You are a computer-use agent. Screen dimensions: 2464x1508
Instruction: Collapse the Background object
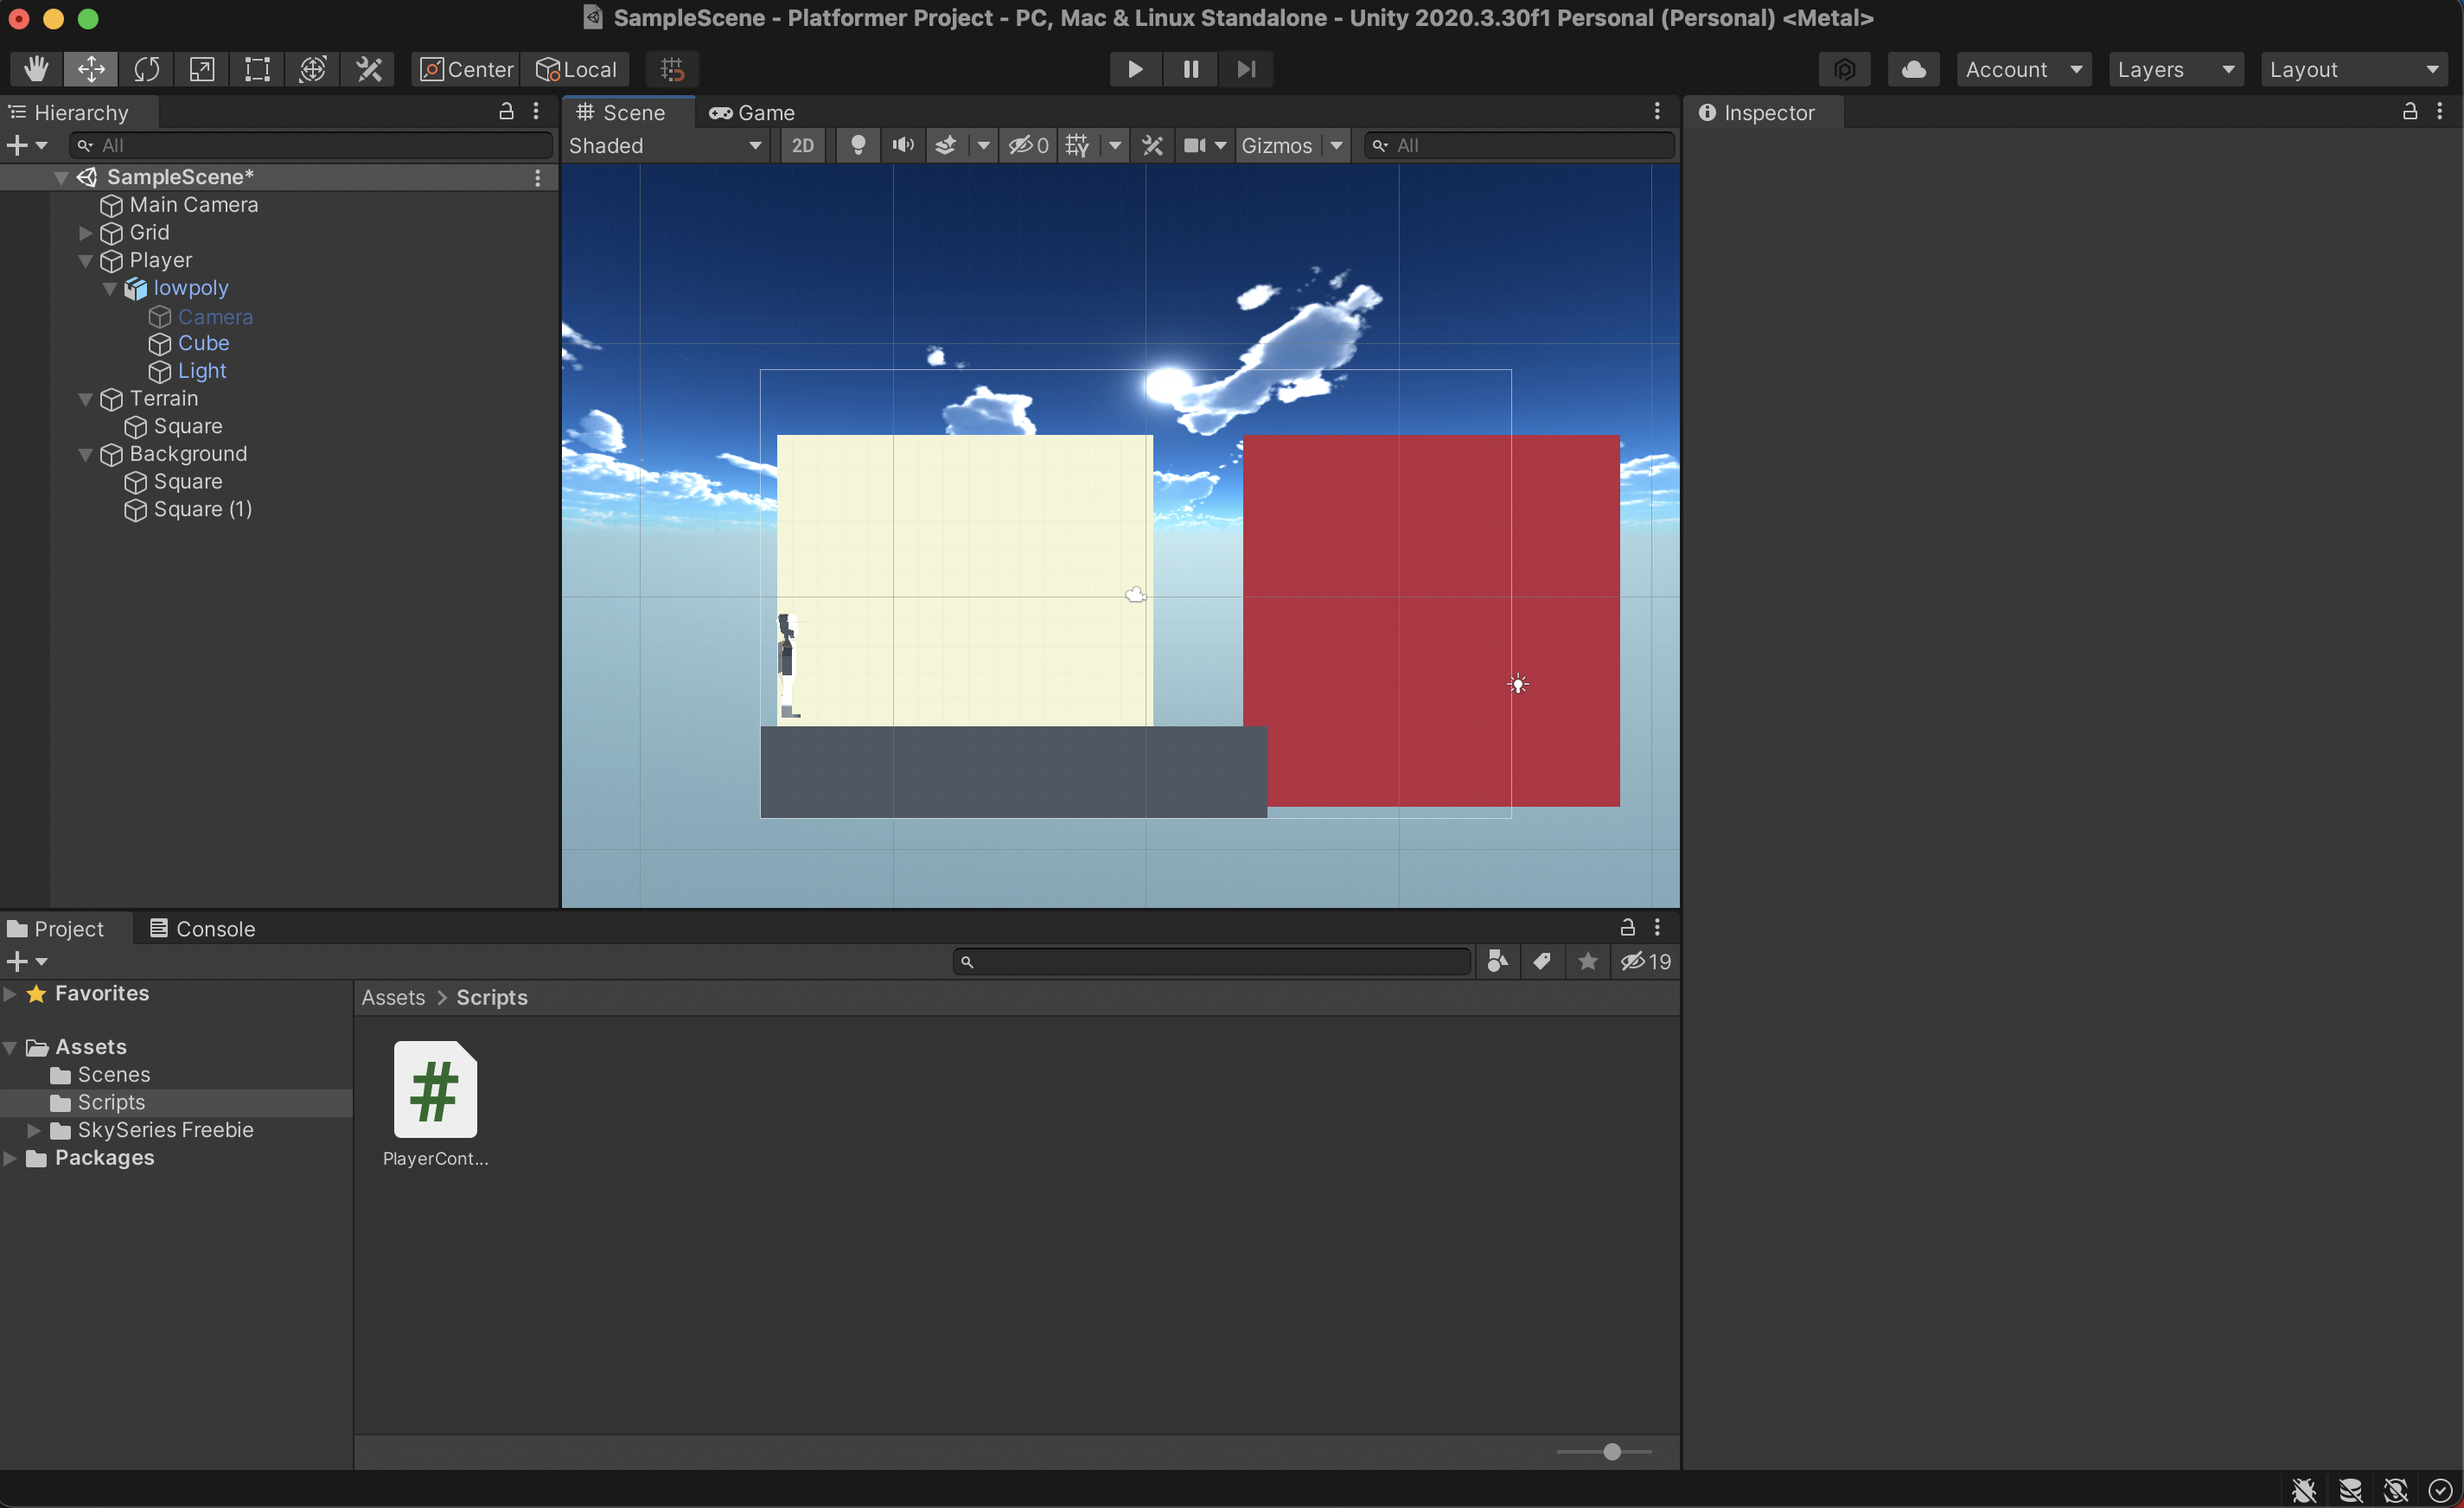pos(86,455)
